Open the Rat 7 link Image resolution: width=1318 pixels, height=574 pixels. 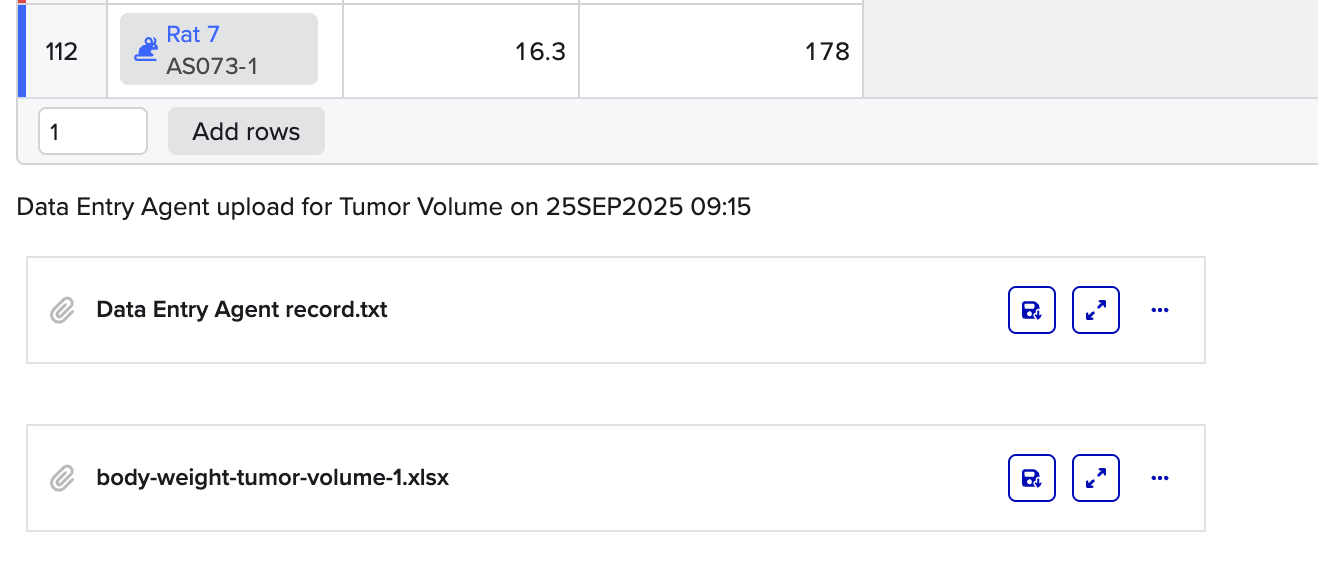pyautogui.click(x=193, y=35)
